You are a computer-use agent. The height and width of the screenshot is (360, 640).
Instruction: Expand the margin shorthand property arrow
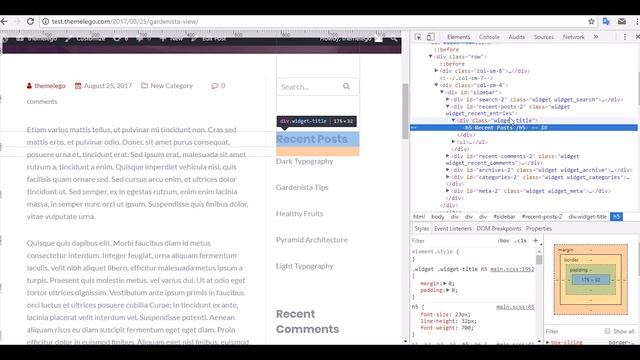pyautogui.click(x=445, y=283)
